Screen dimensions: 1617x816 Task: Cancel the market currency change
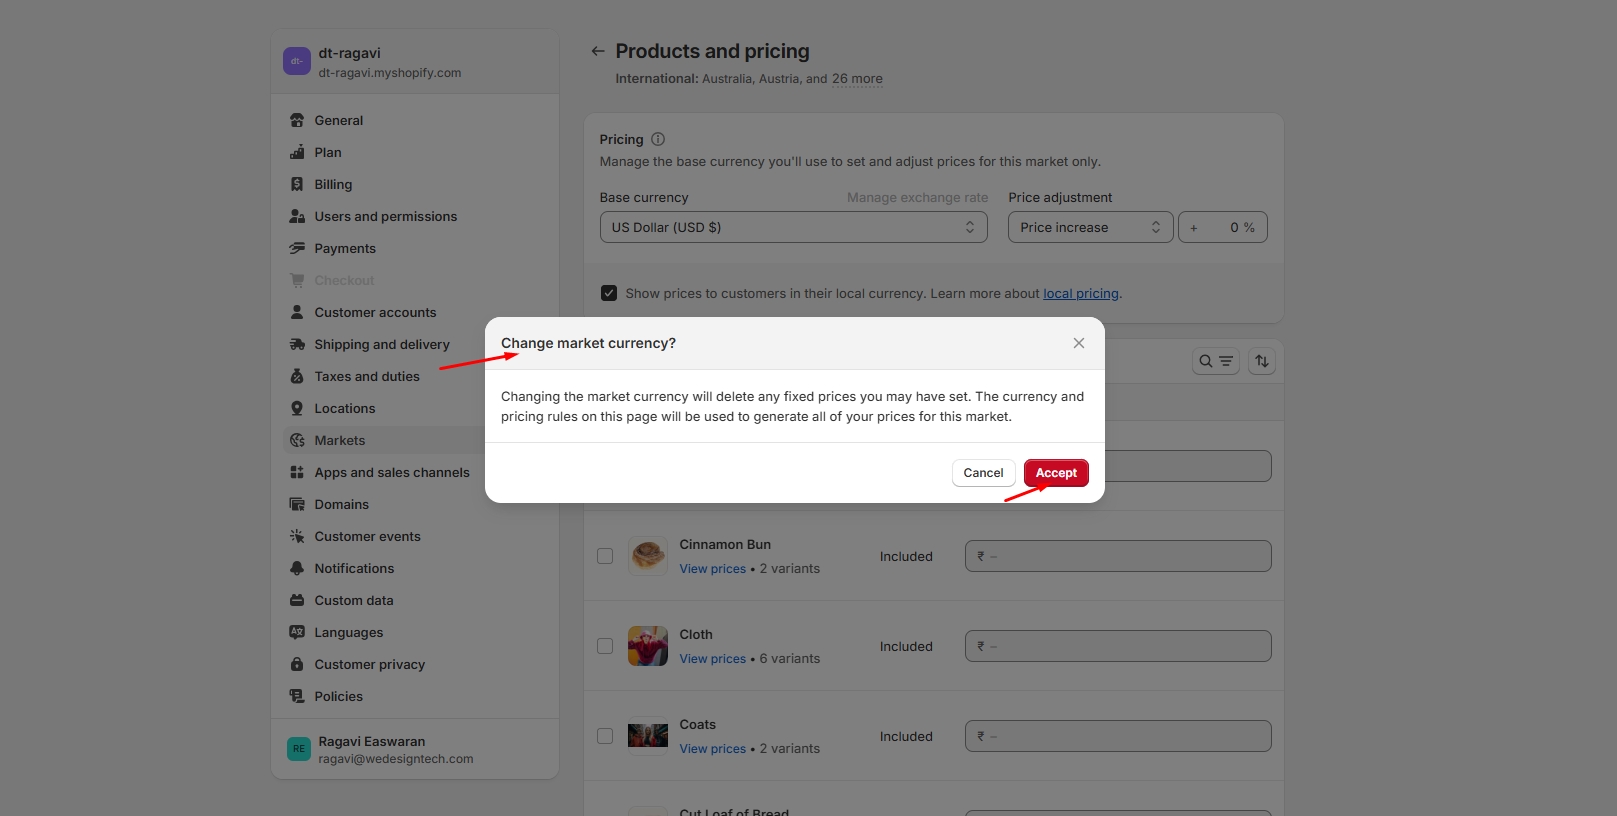tap(982, 473)
